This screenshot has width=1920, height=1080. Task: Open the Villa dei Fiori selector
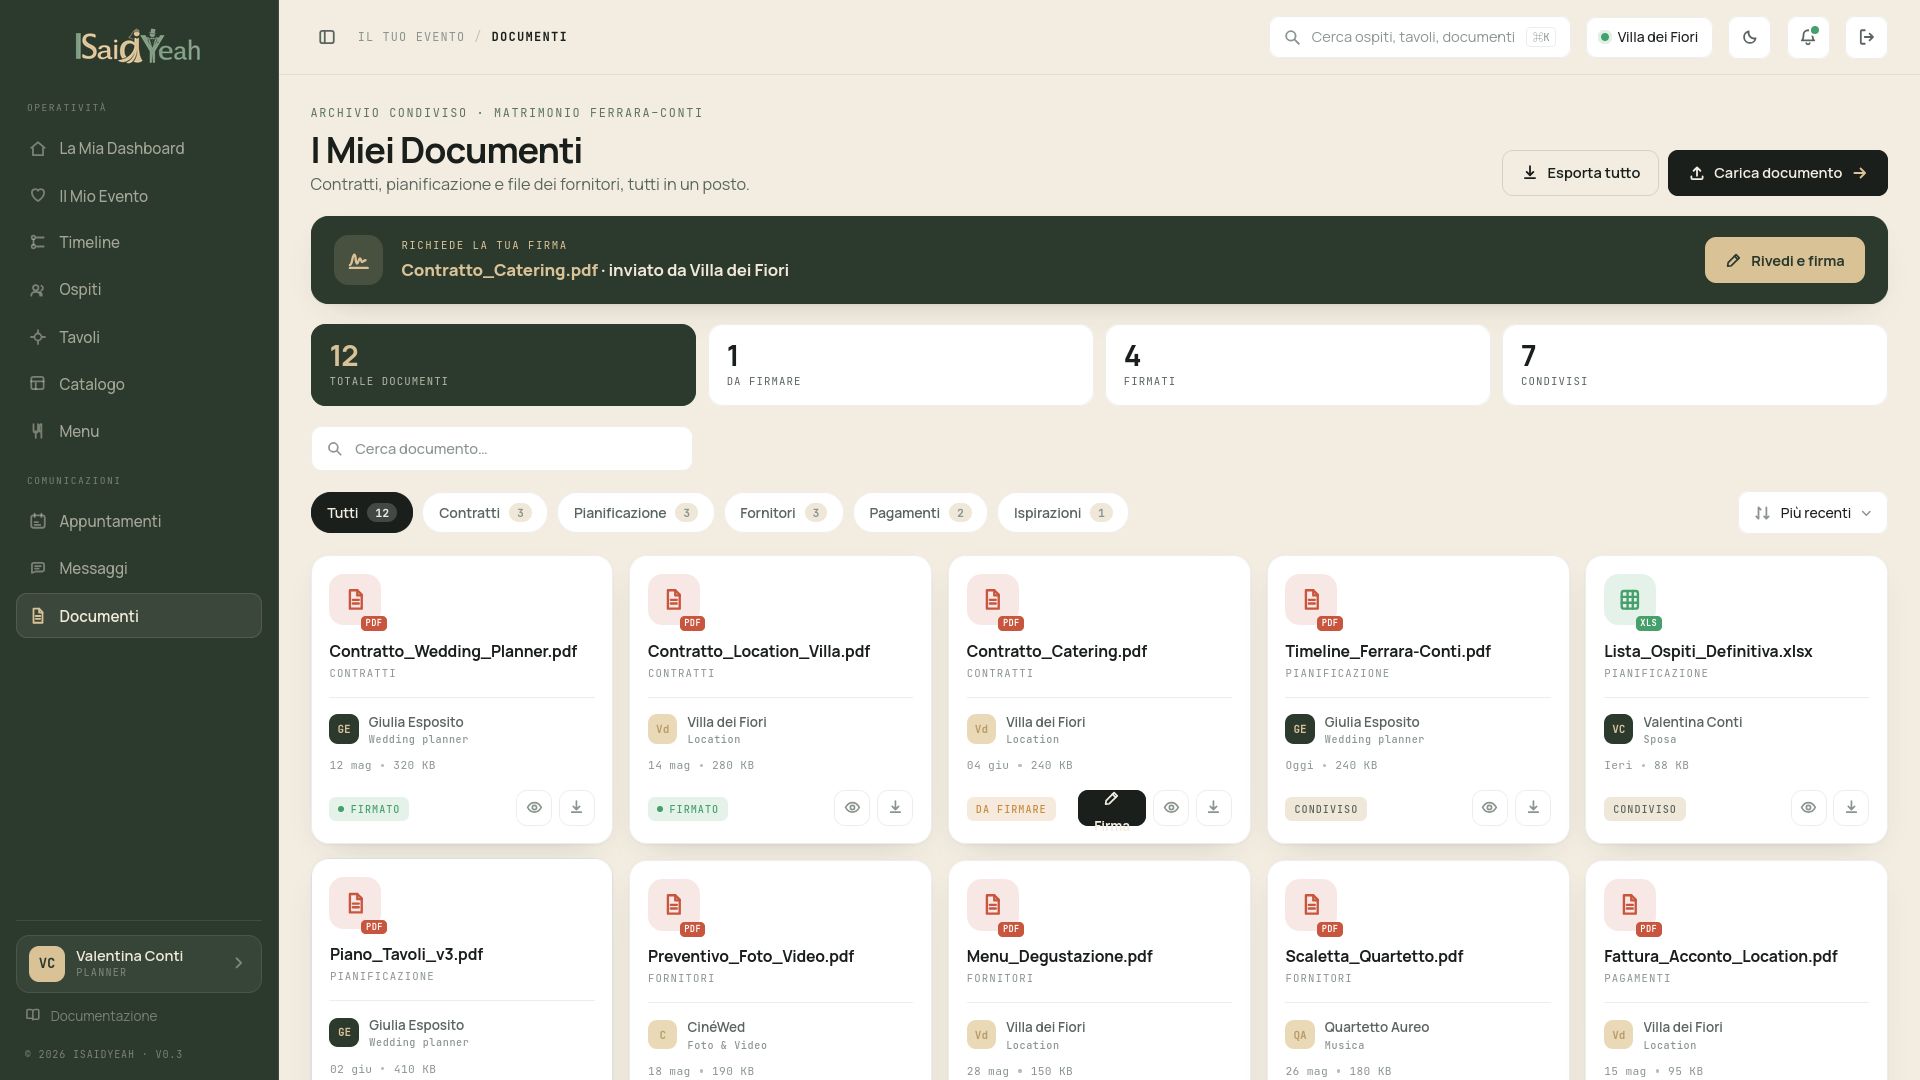[1649, 37]
